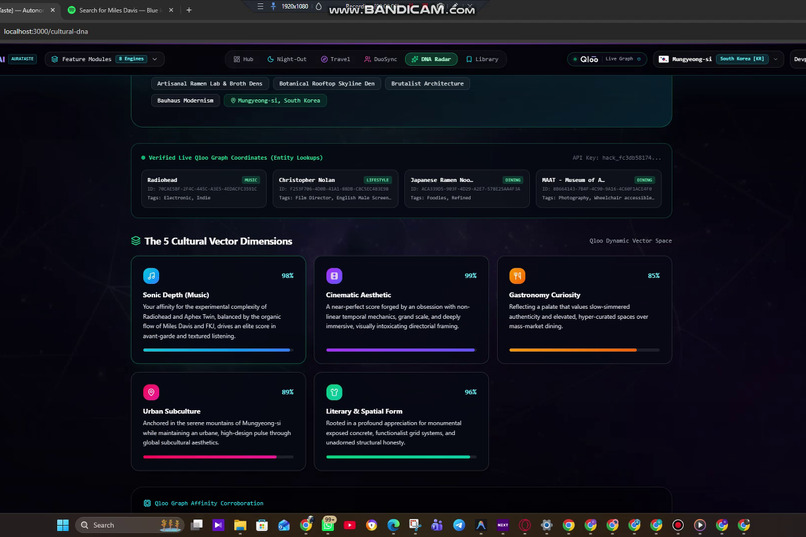806x537 pixels.
Task: Click the 85% score on Gastronomy Curiosity
Action: [x=653, y=275]
